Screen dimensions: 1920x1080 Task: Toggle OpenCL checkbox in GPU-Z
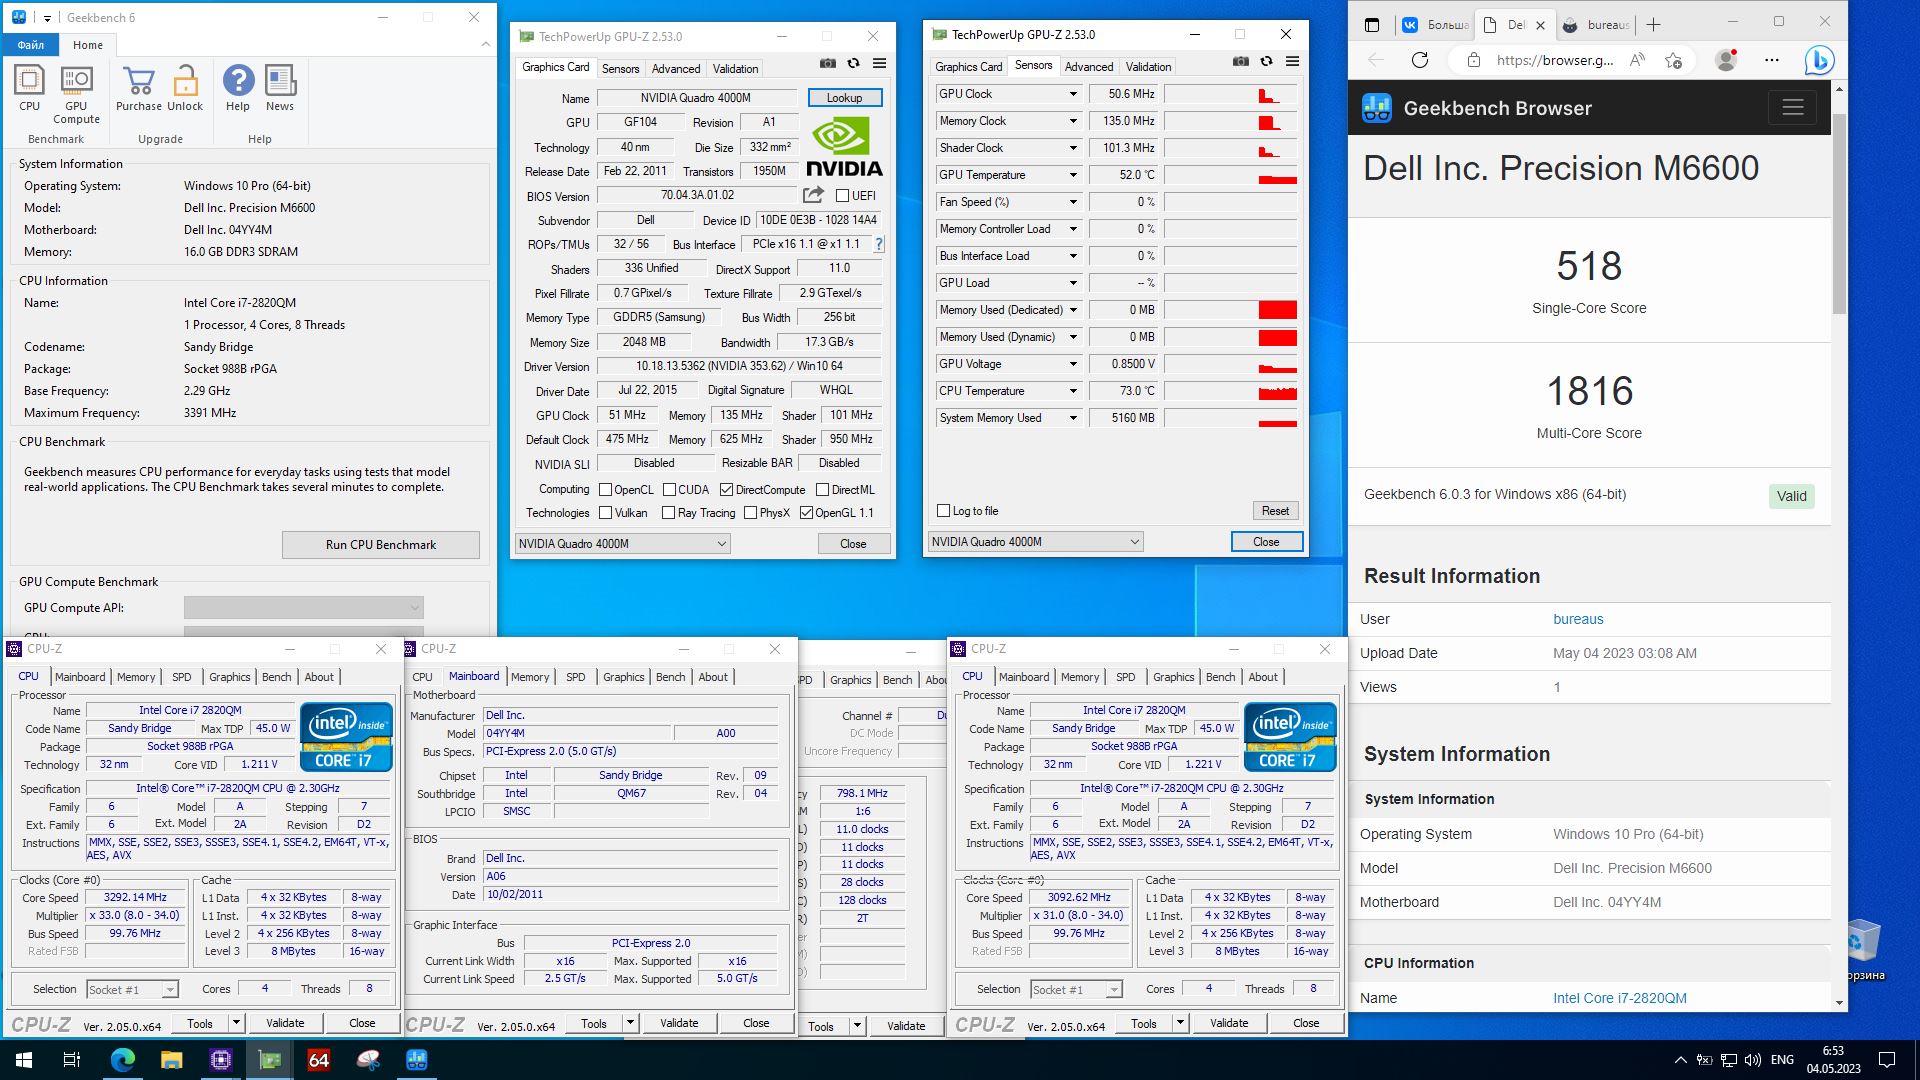605,490
